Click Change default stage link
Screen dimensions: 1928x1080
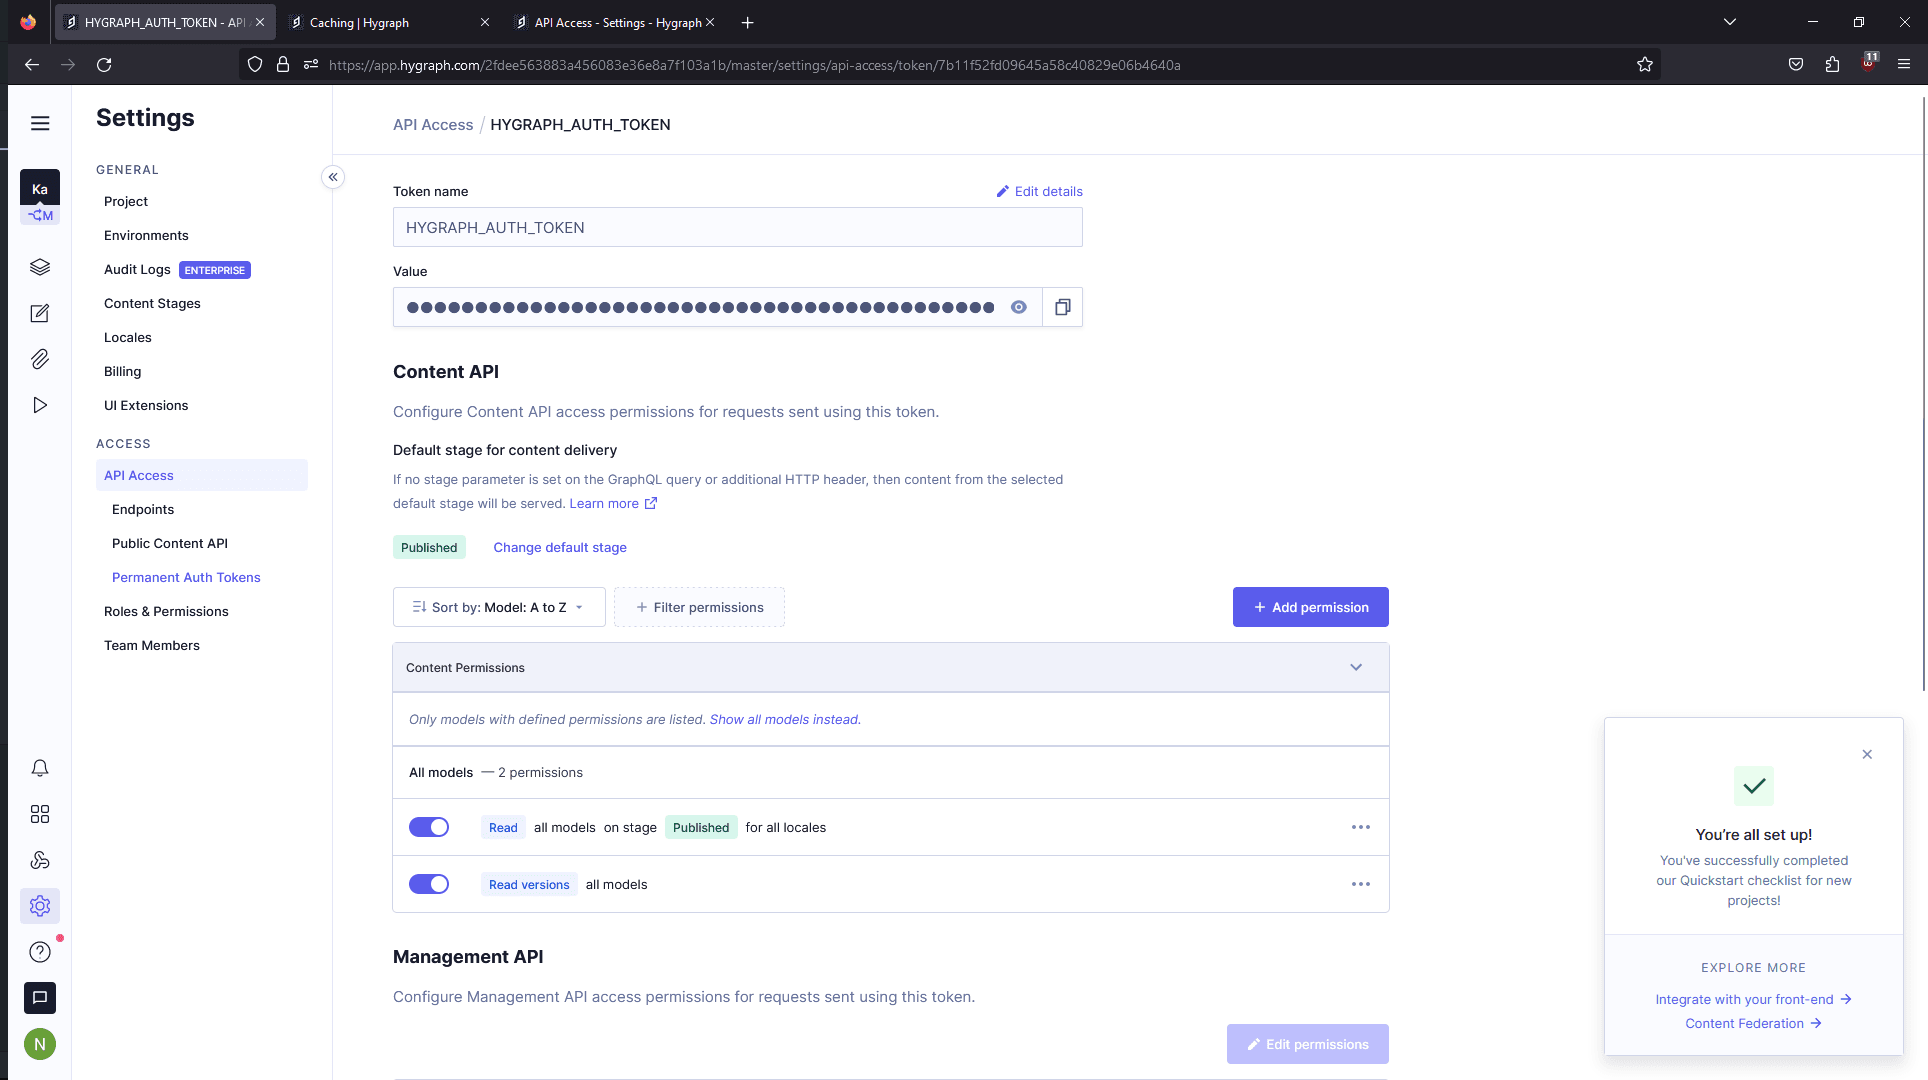560,547
